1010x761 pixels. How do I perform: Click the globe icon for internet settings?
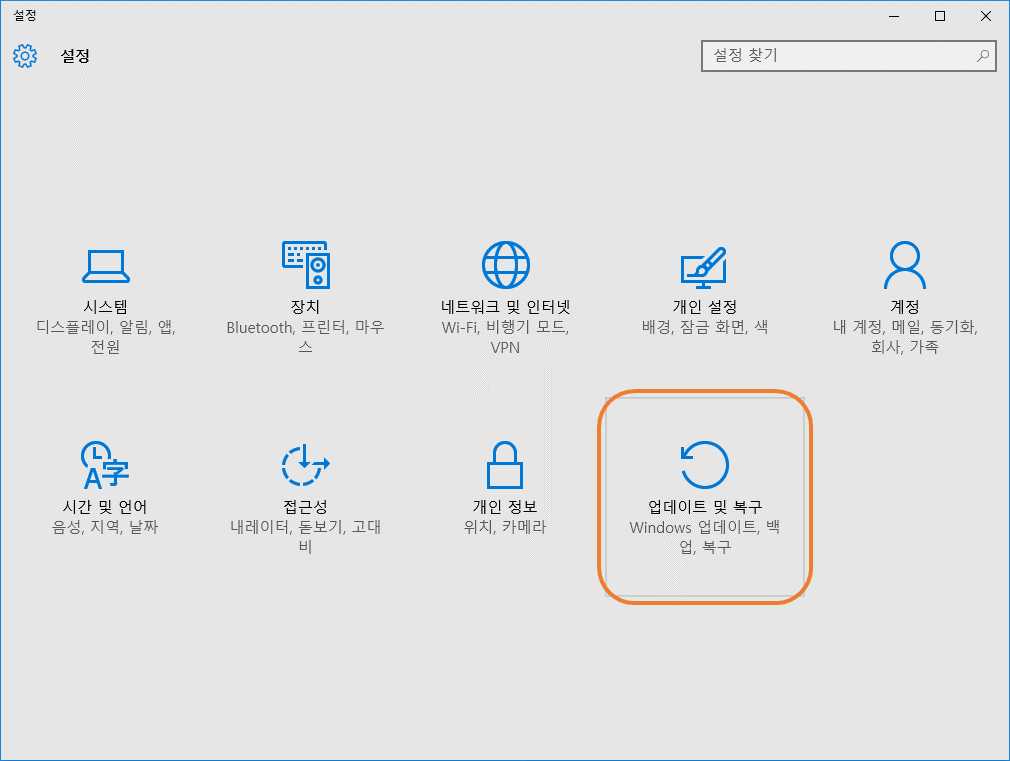pyautogui.click(x=505, y=264)
